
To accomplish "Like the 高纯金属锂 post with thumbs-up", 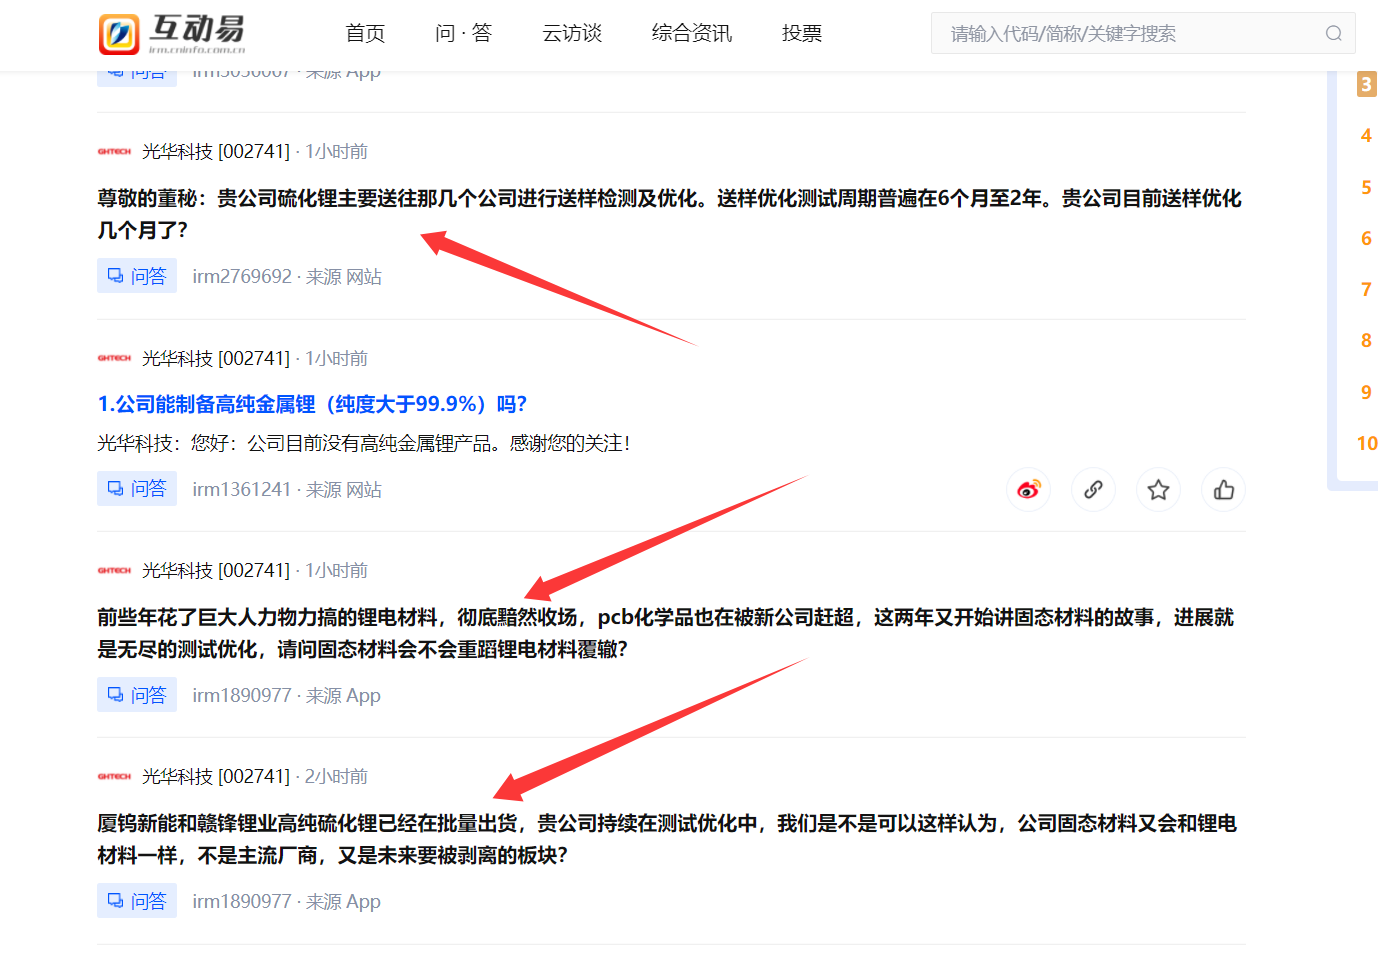I will [x=1223, y=490].
